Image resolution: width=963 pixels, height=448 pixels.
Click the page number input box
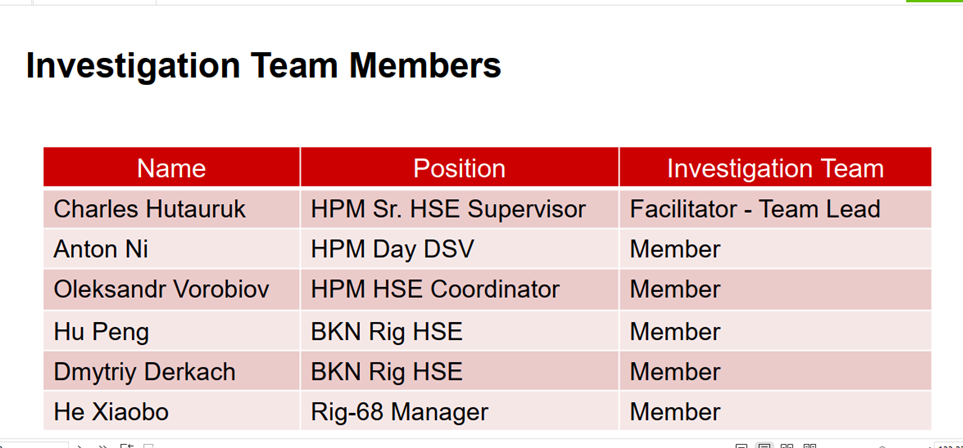(x=34, y=446)
